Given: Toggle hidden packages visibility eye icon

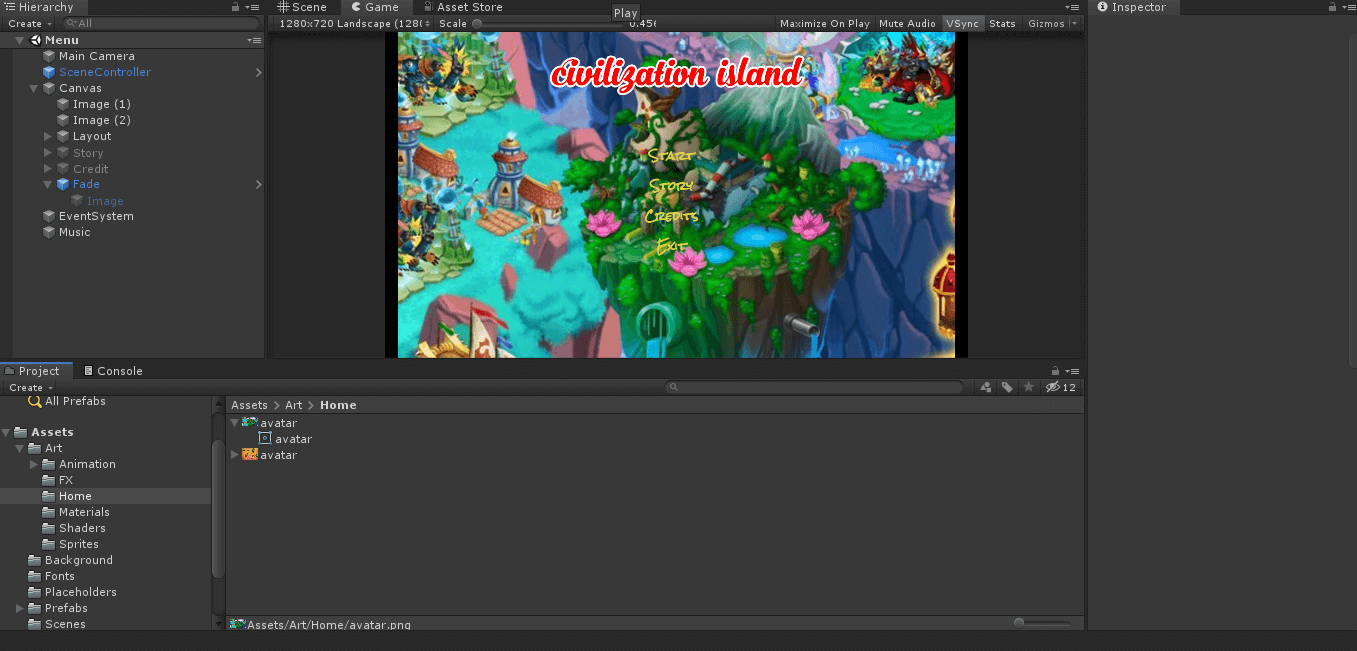Looking at the screenshot, I should [x=1053, y=387].
